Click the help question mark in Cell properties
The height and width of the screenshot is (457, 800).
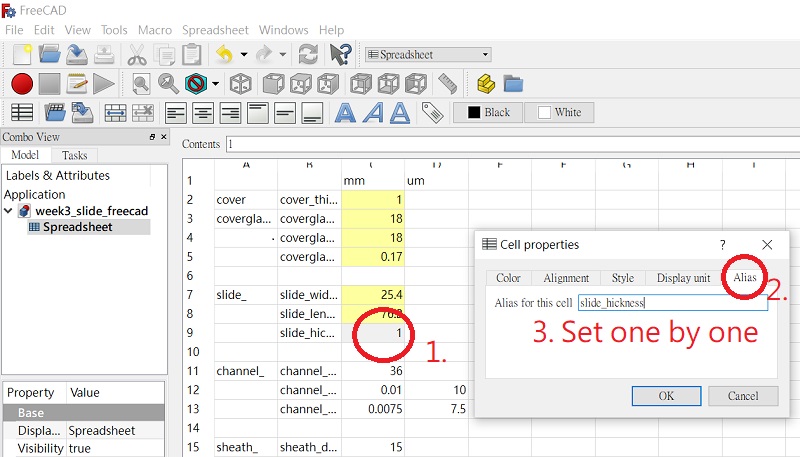tap(722, 245)
